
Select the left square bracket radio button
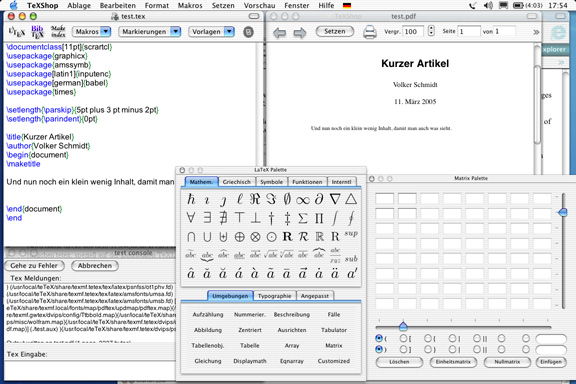click(403, 338)
